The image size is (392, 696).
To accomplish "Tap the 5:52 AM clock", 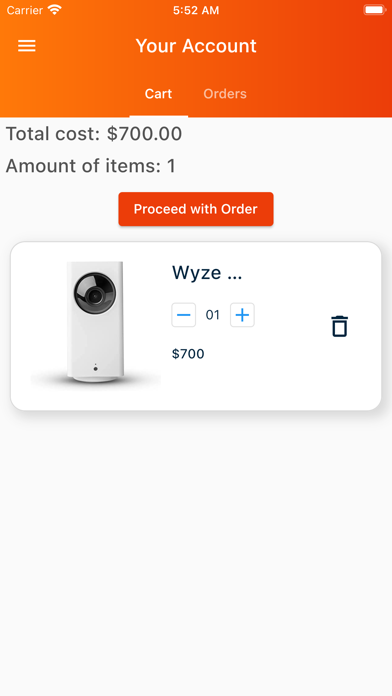I will tap(196, 10).
